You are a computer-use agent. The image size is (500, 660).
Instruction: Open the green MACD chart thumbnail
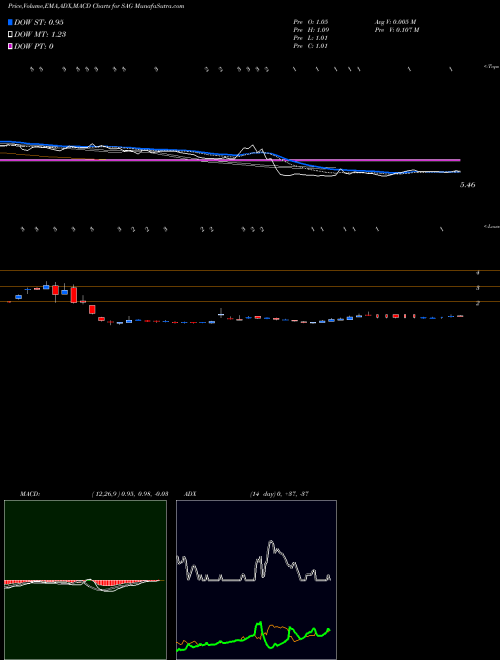(85, 580)
